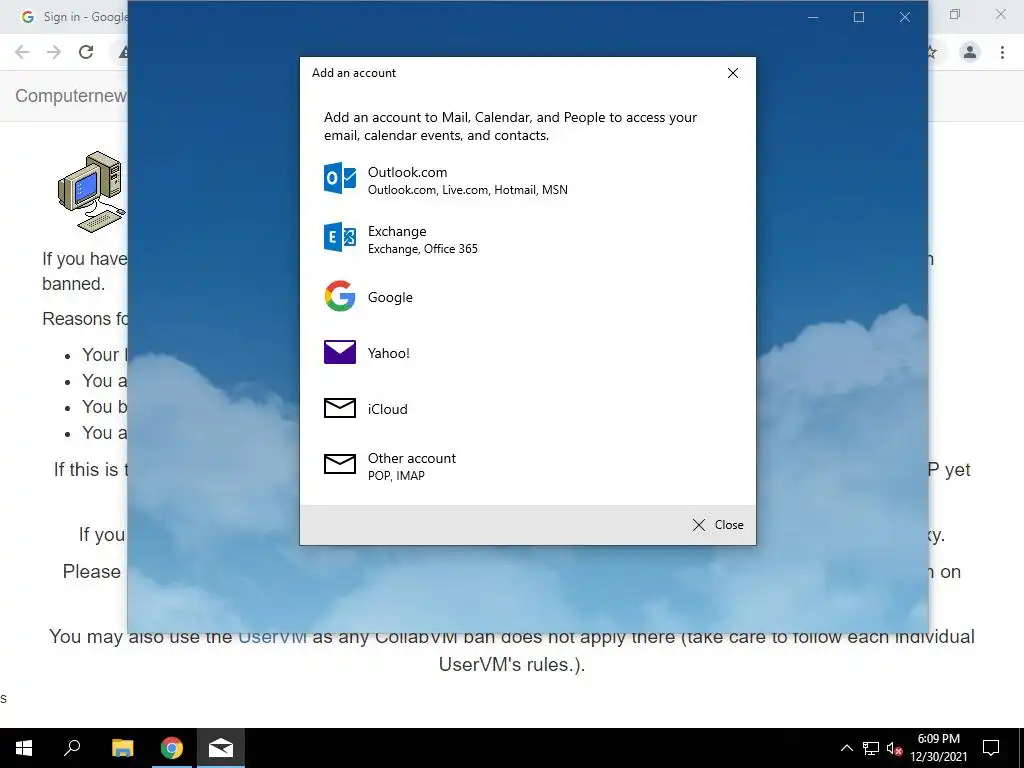Image resolution: width=1024 pixels, height=768 pixels.
Task: Open the UserVM link on the webpage
Action: (272, 636)
